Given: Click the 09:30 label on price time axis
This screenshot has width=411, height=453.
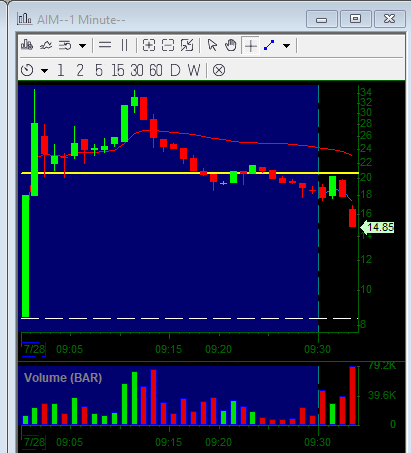Looking at the screenshot, I should [317, 349].
